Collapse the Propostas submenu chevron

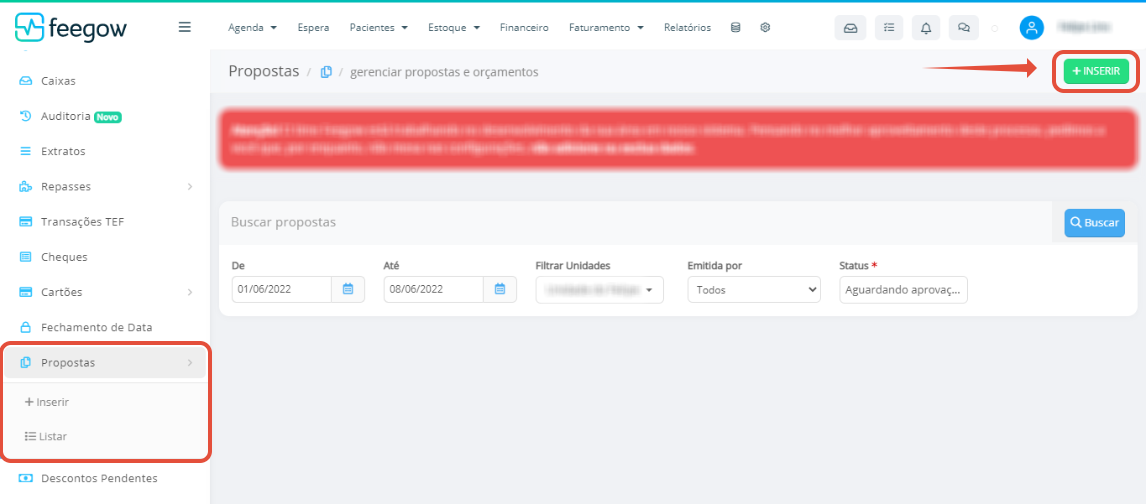tap(190, 362)
